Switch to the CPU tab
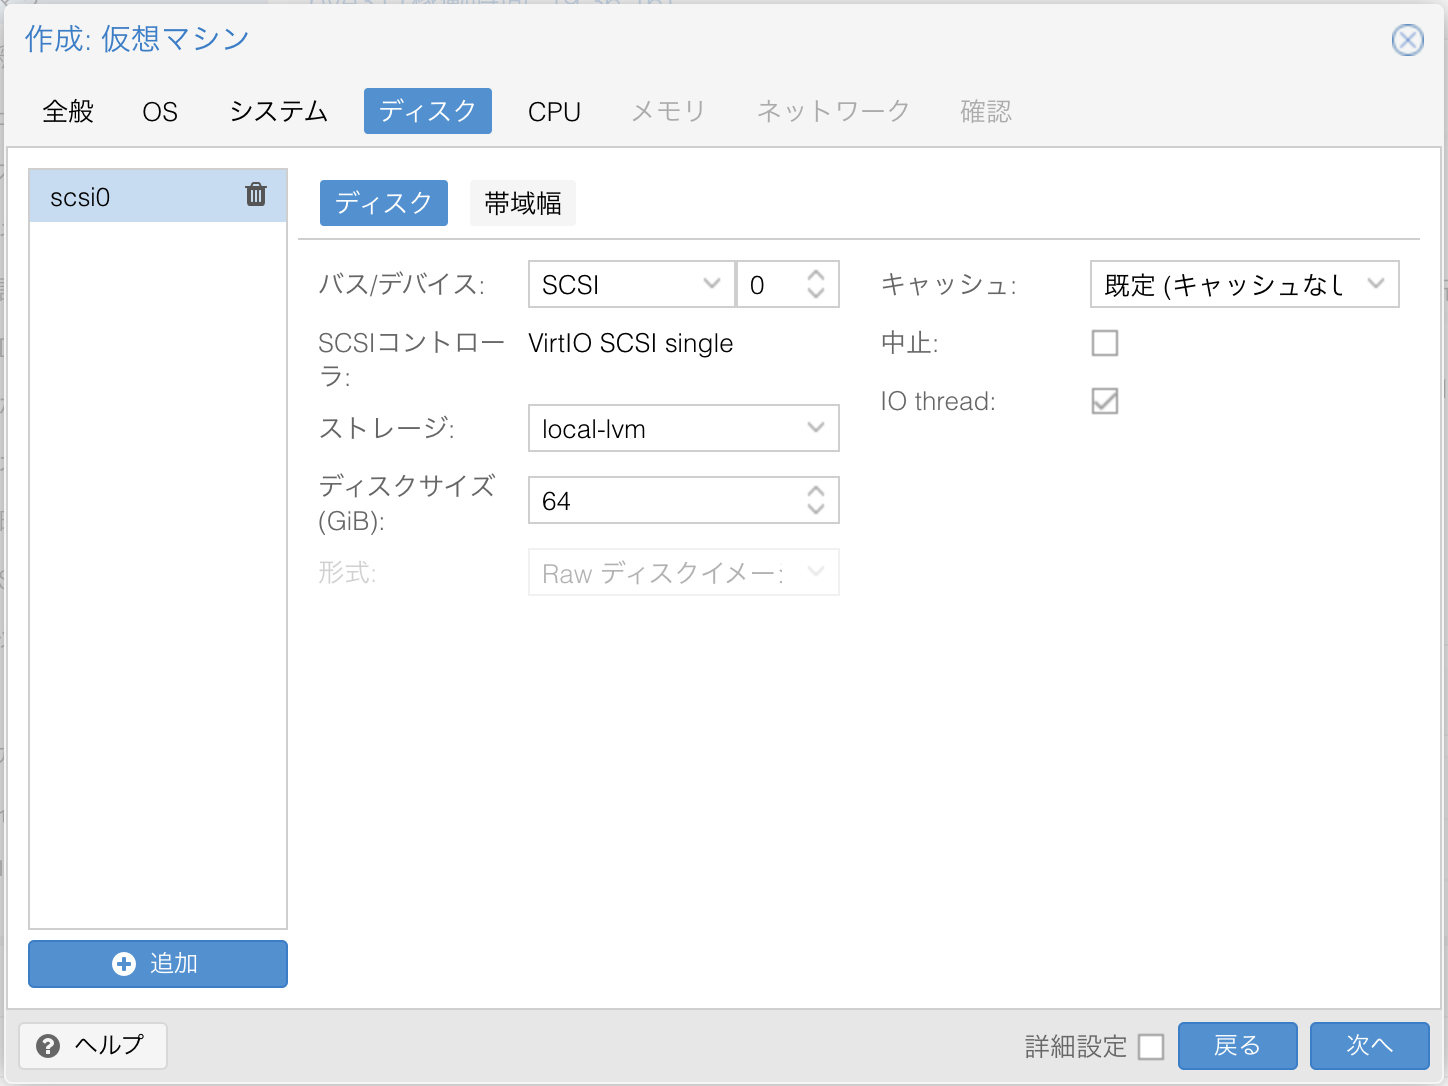The image size is (1448, 1086). [x=554, y=111]
